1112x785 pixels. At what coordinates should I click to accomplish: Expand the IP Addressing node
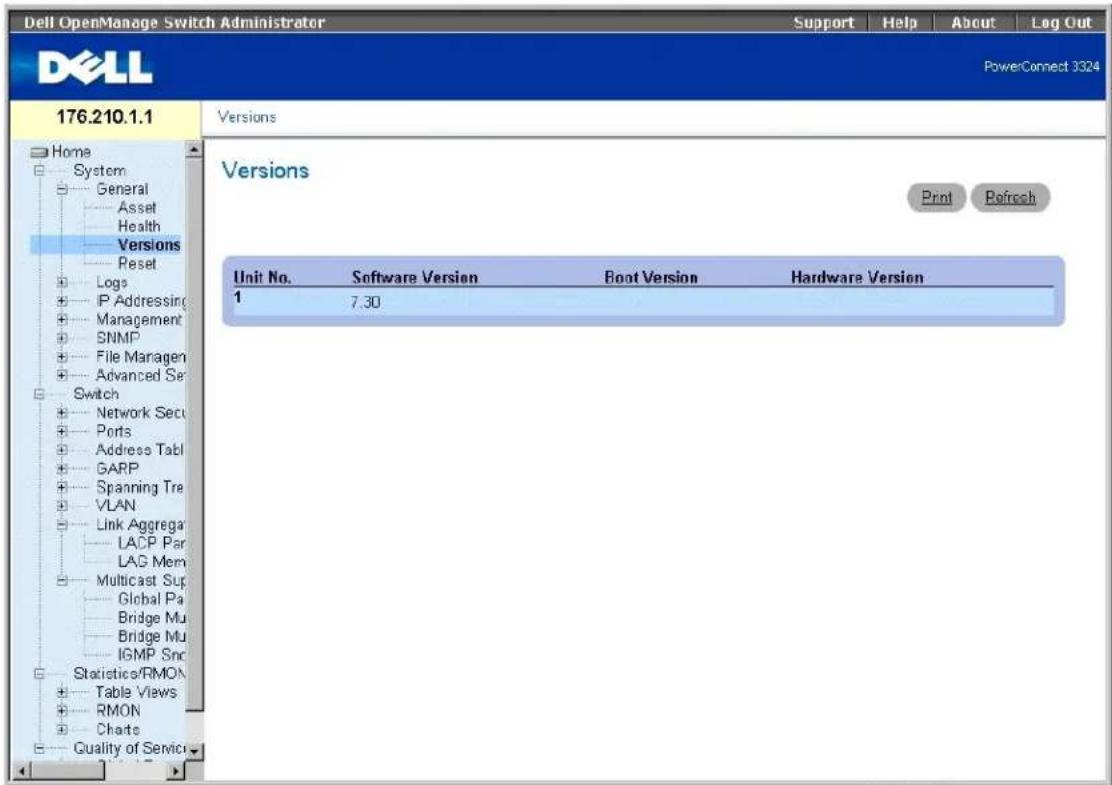62,301
